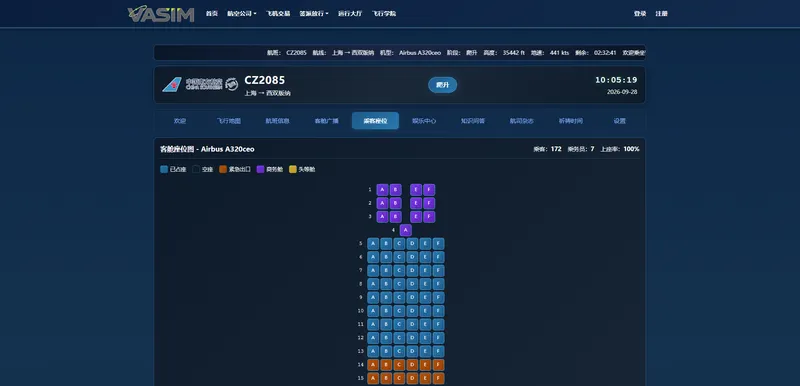Viewport: 800px width, 386px height.
Task: Select economy seat 7B
Action: pos(386,271)
